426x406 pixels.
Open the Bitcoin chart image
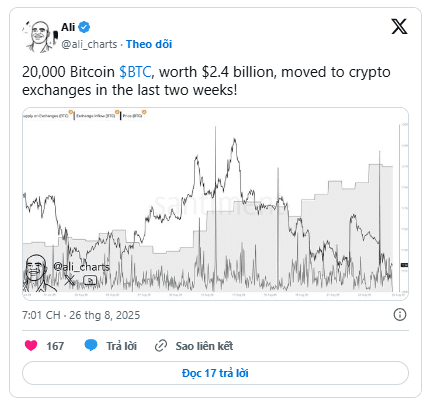pos(215,204)
